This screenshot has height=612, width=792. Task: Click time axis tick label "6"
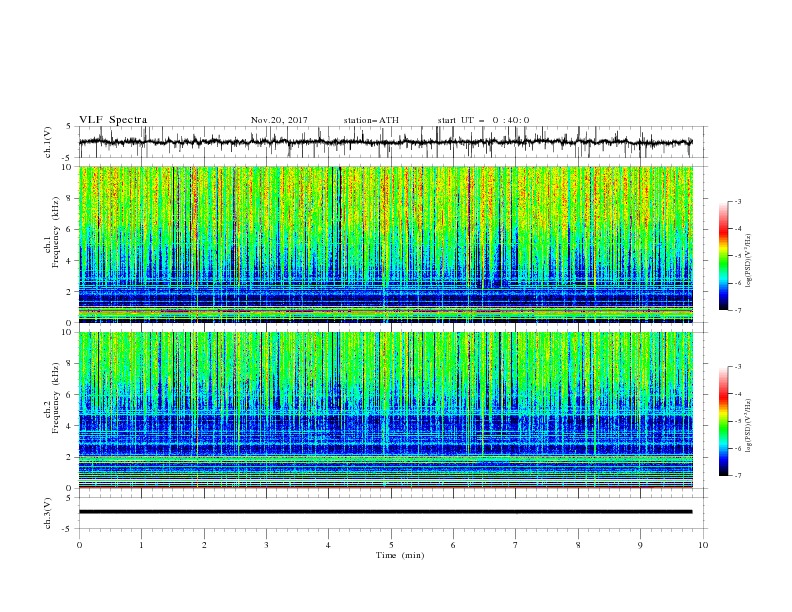point(453,545)
